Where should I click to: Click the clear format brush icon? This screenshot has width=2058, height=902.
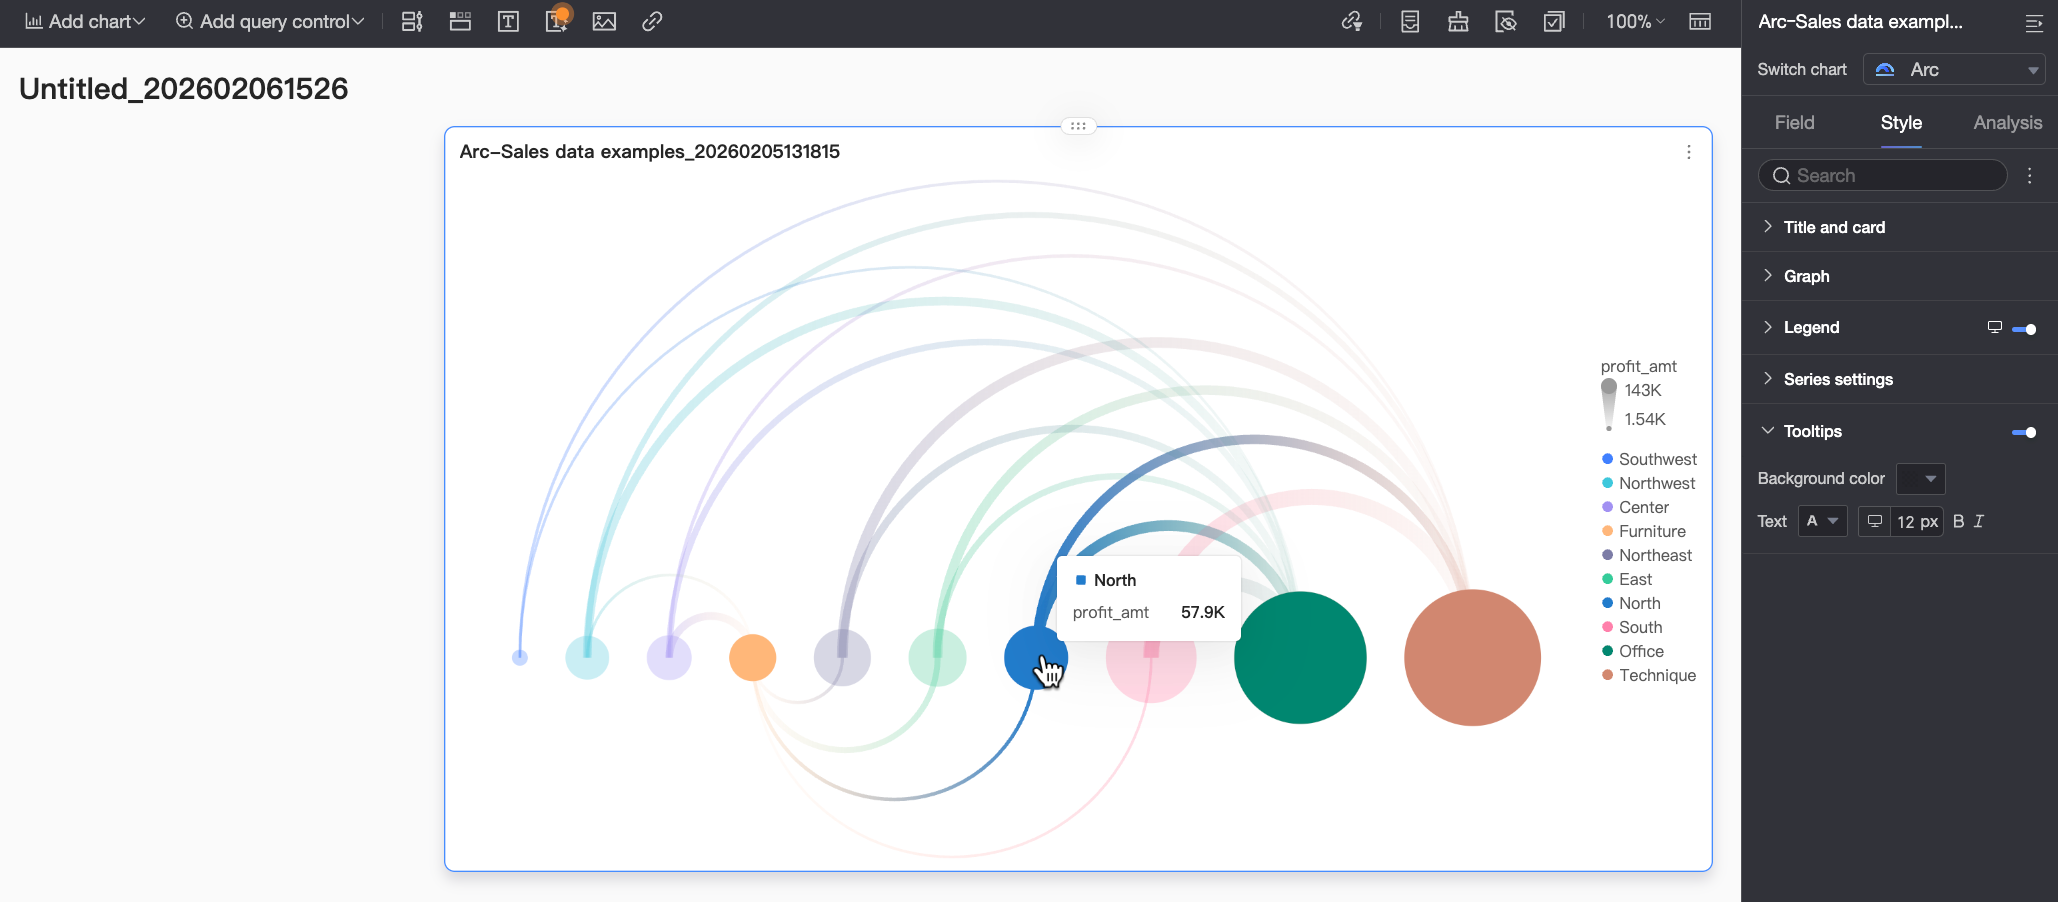[1458, 21]
